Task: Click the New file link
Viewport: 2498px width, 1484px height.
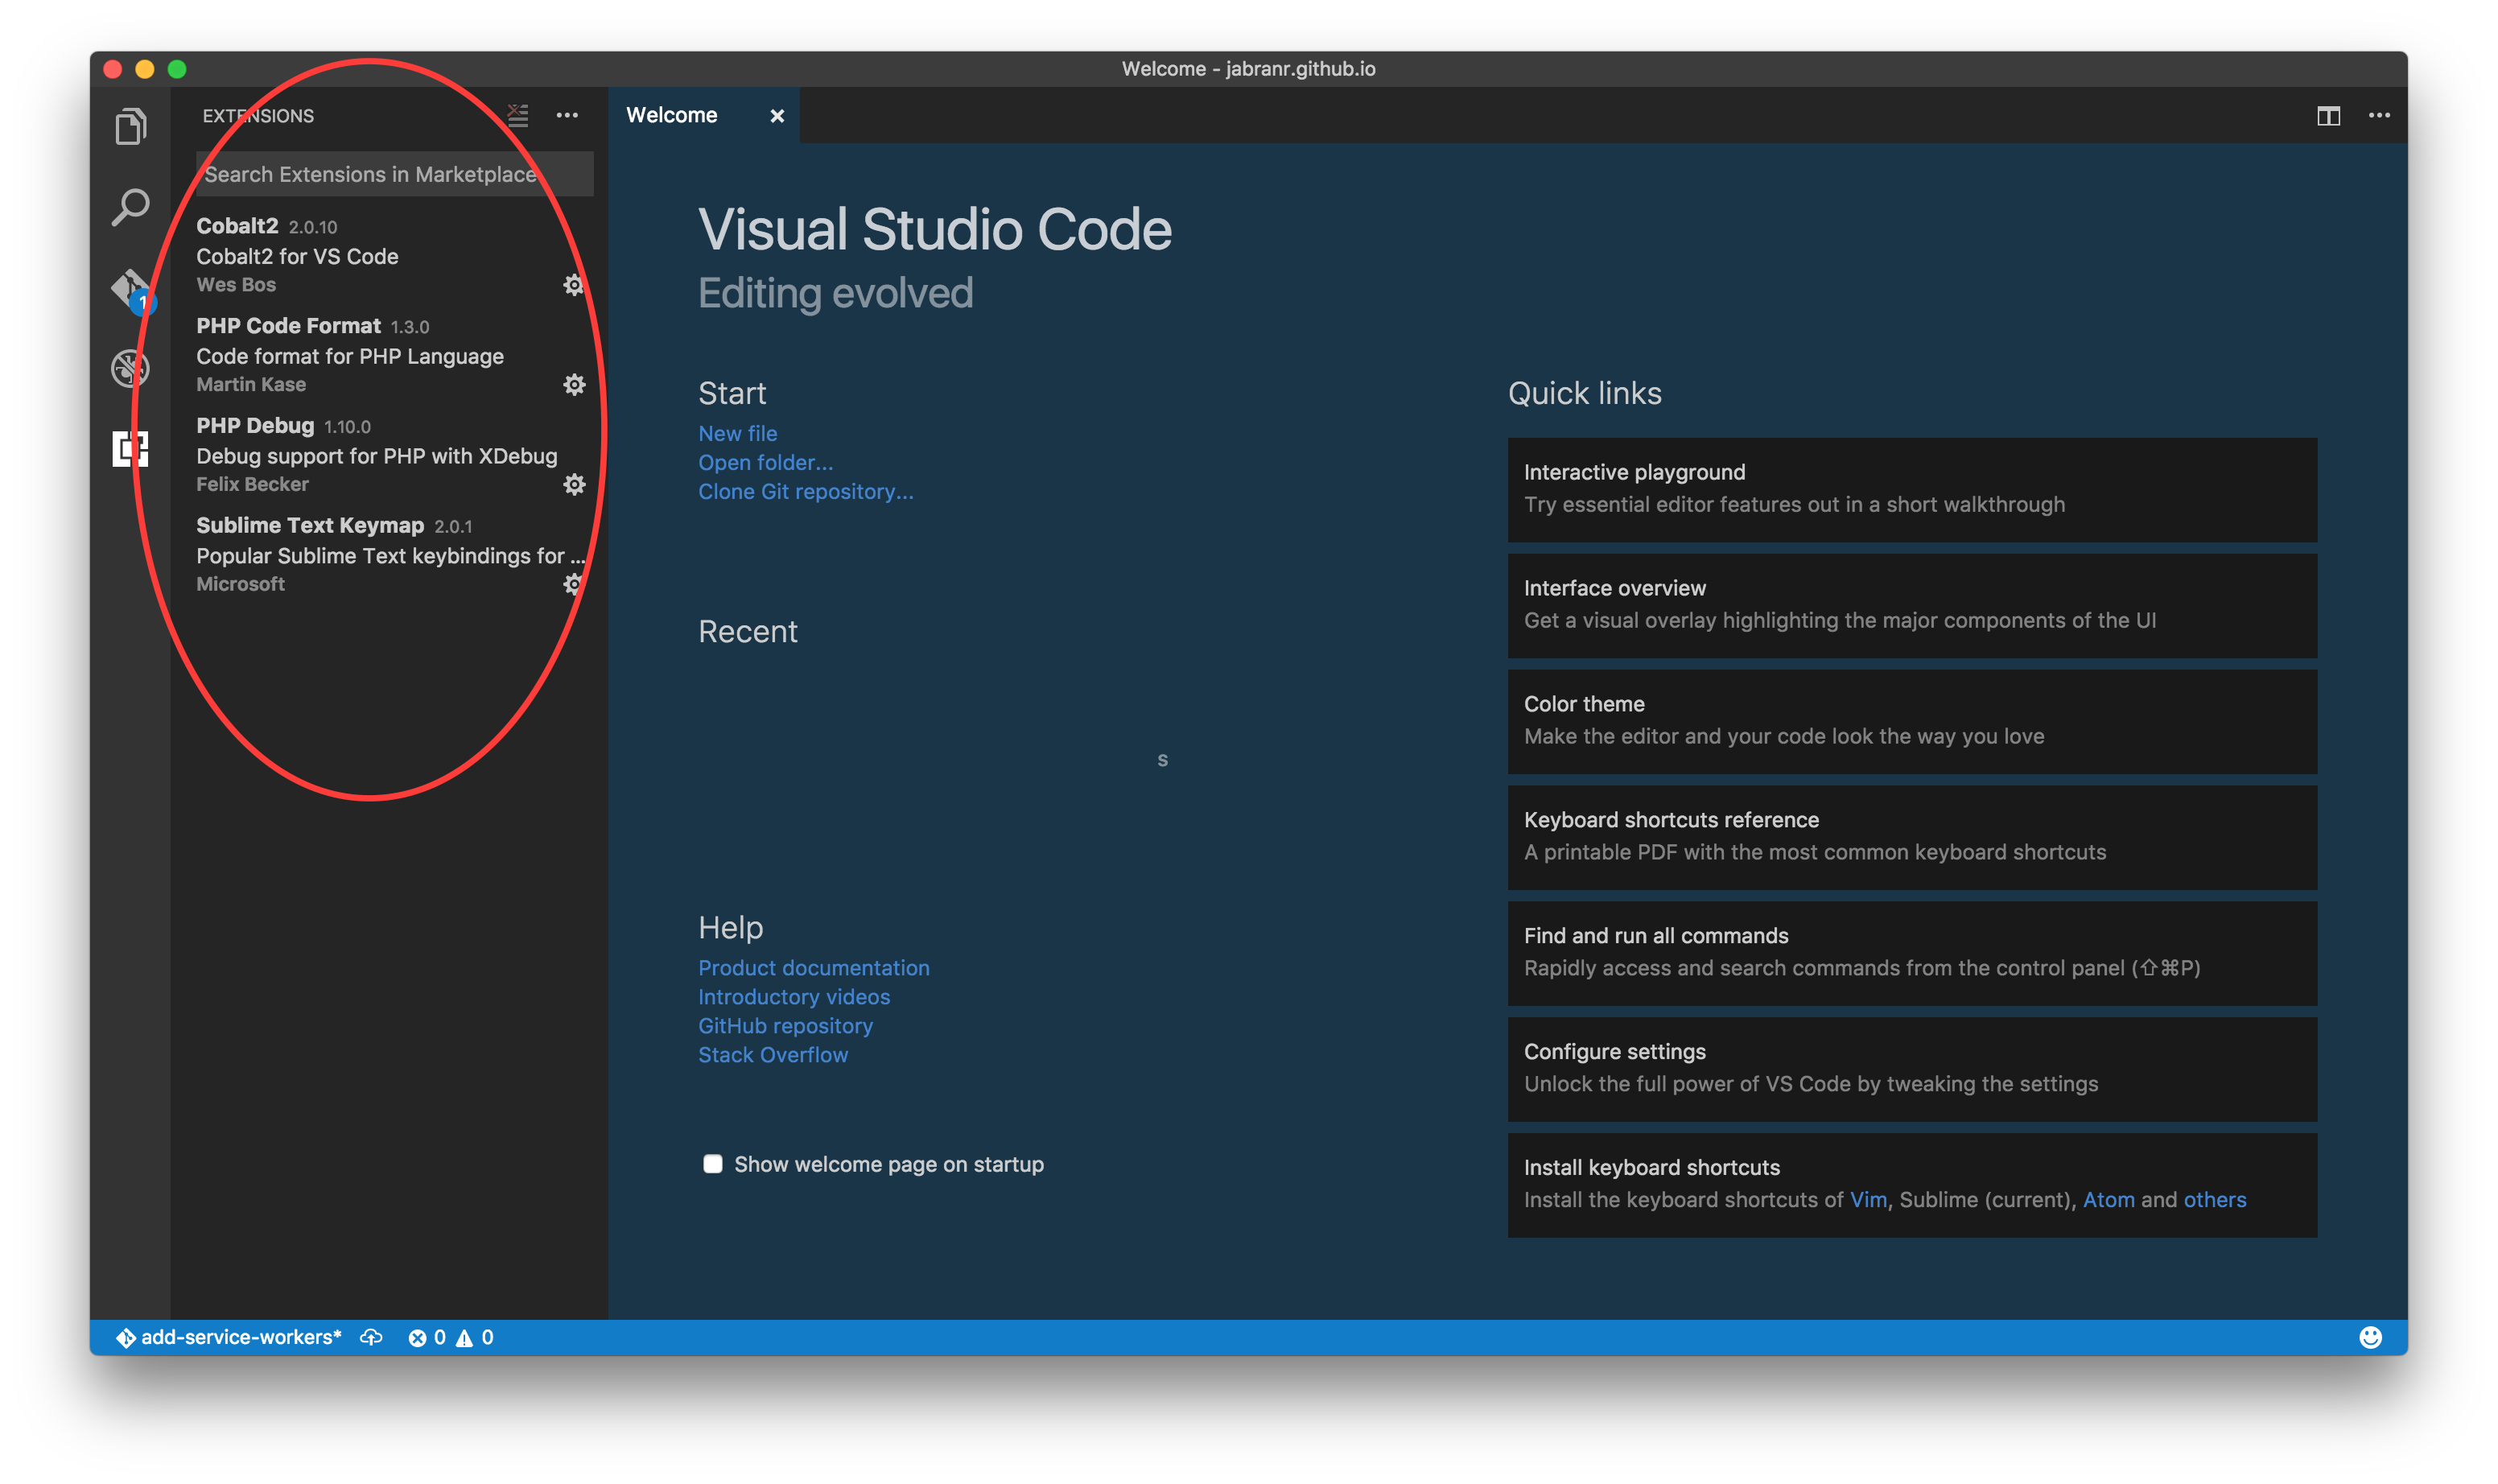Action: (x=738, y=434)
